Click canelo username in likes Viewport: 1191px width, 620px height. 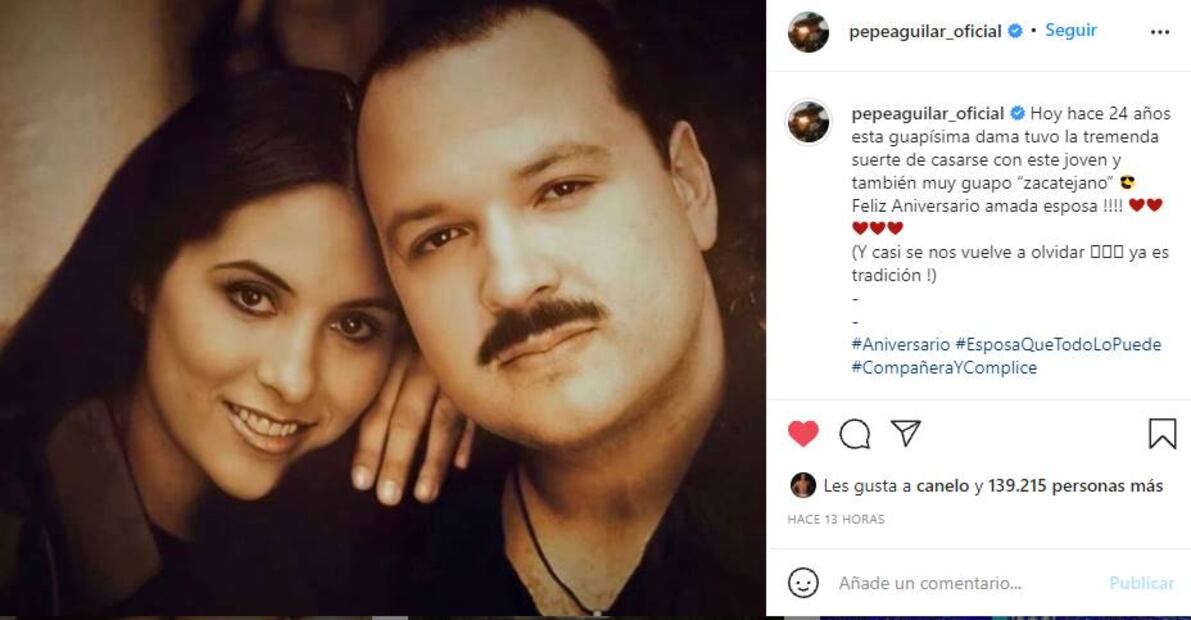943,486
